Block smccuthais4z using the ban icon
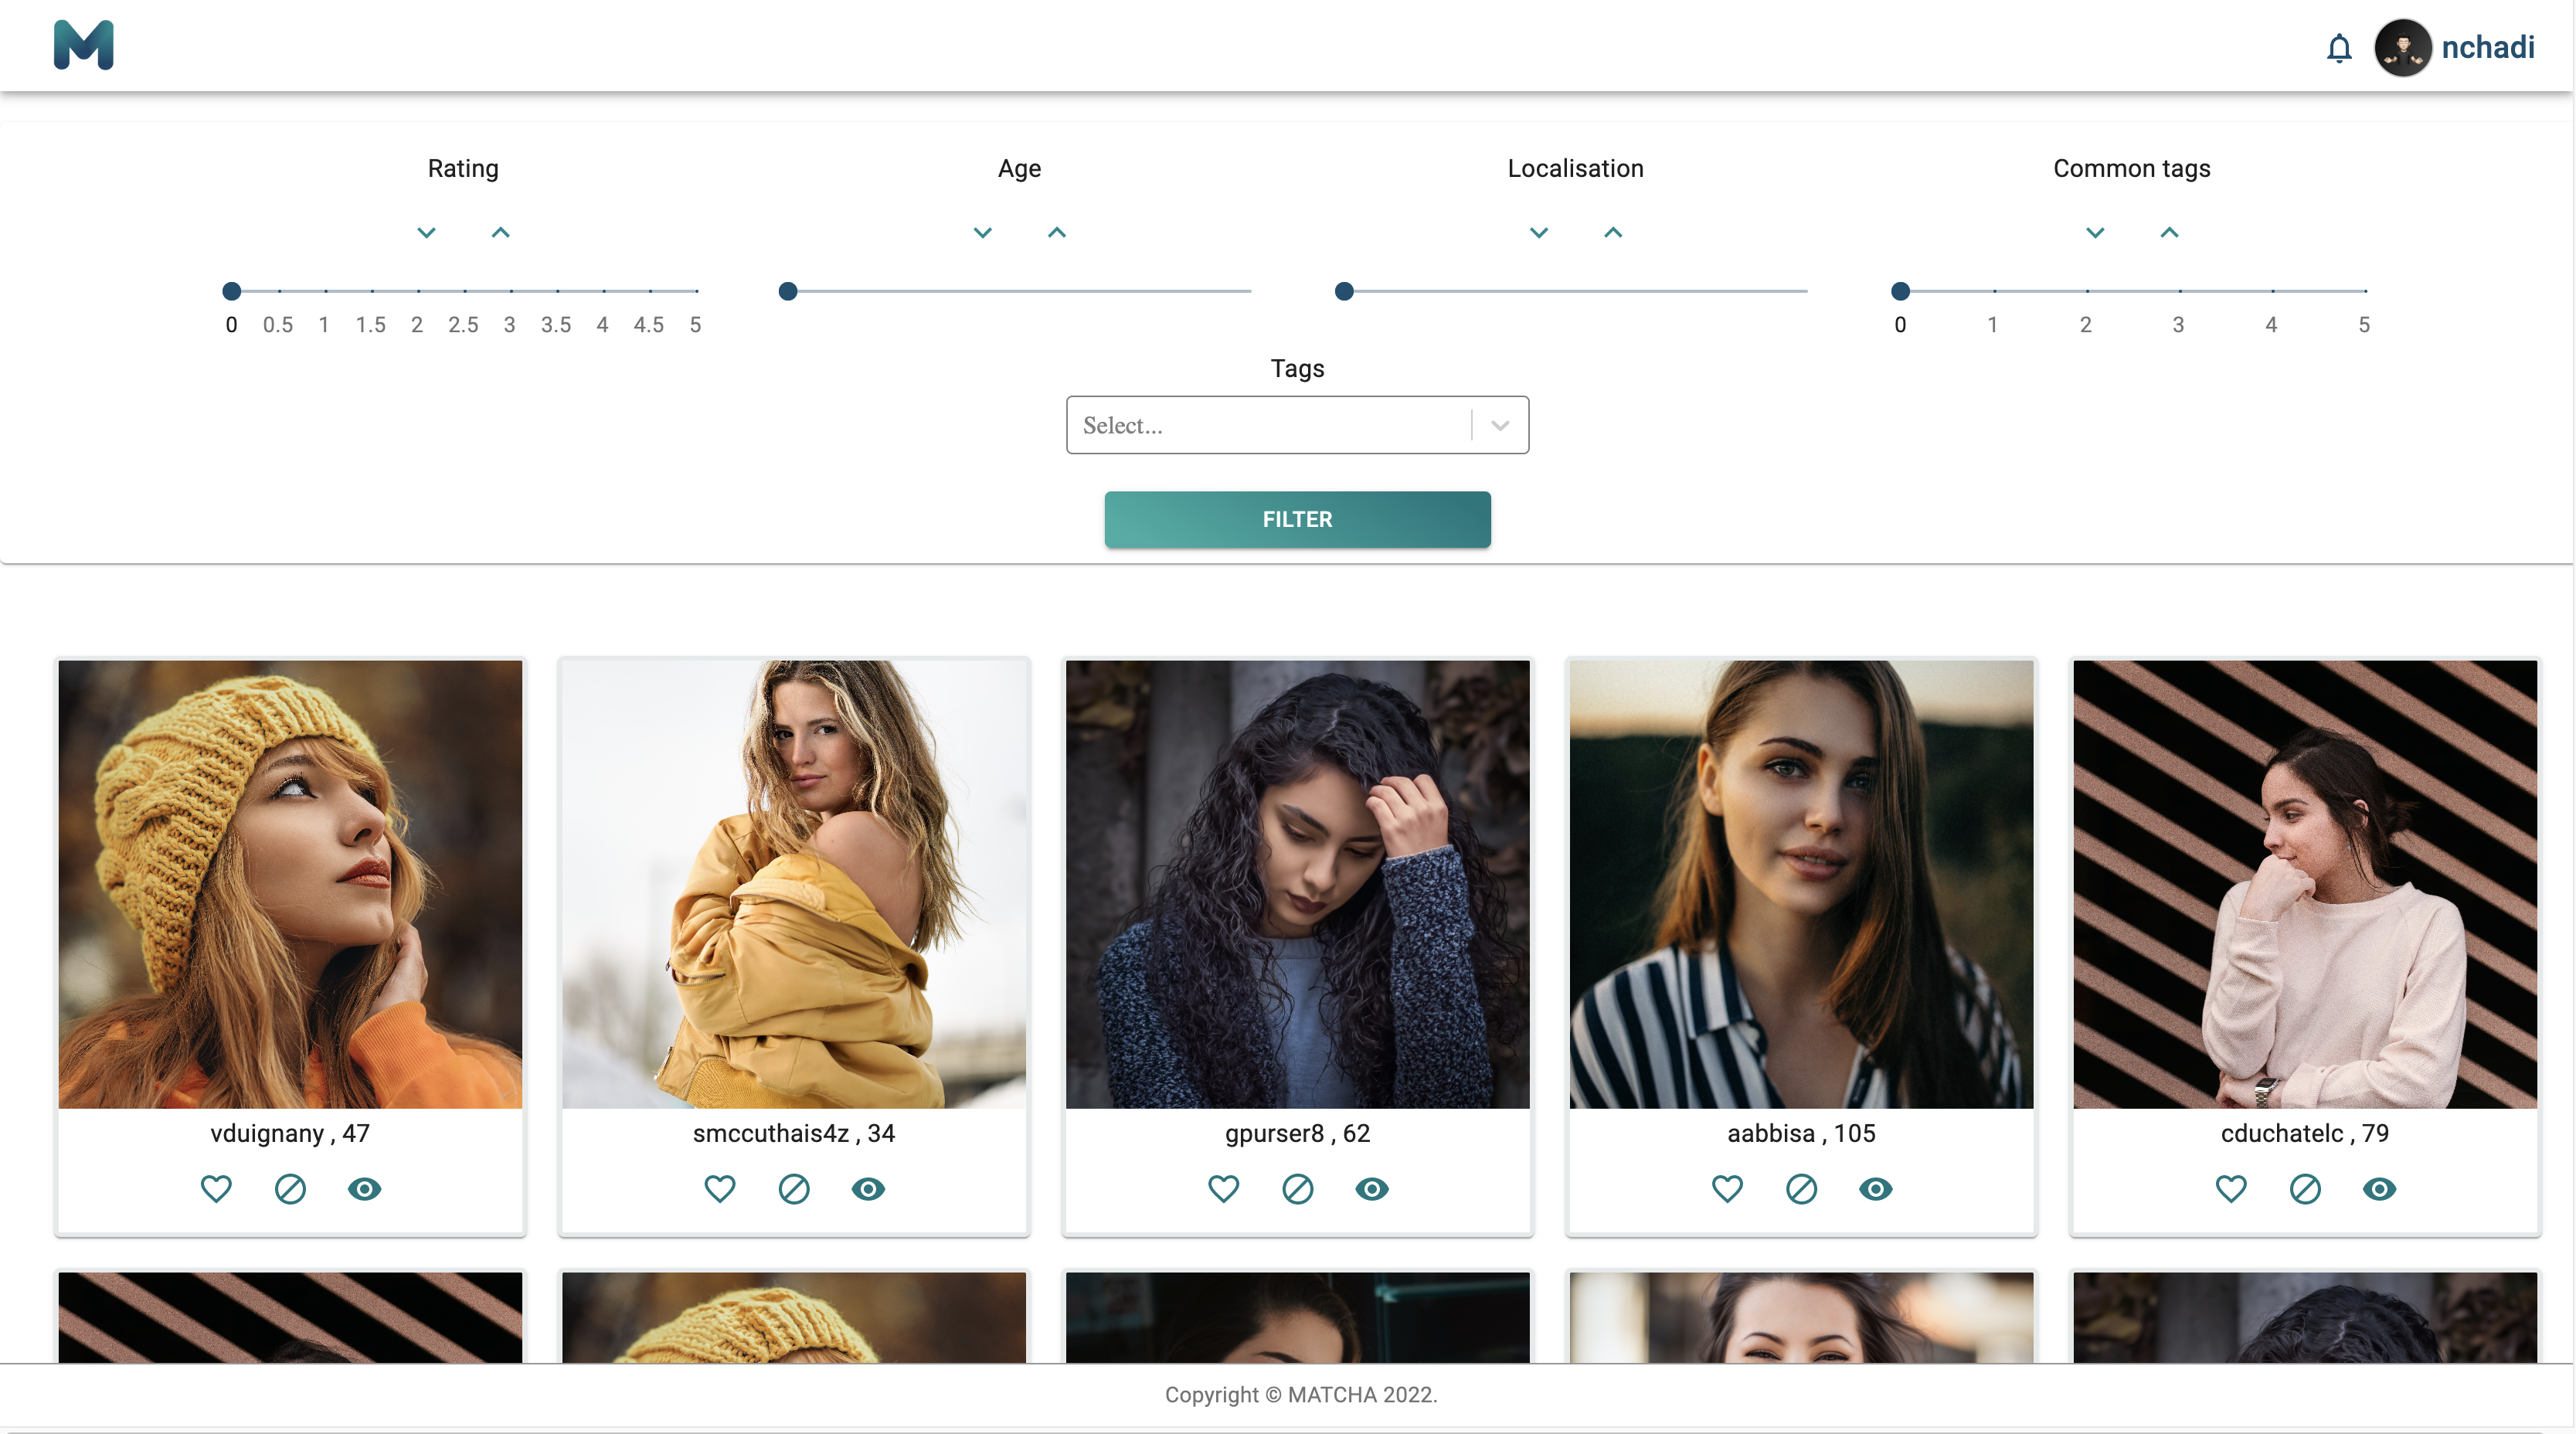 pyautogui.click(x=793, y=1189)
